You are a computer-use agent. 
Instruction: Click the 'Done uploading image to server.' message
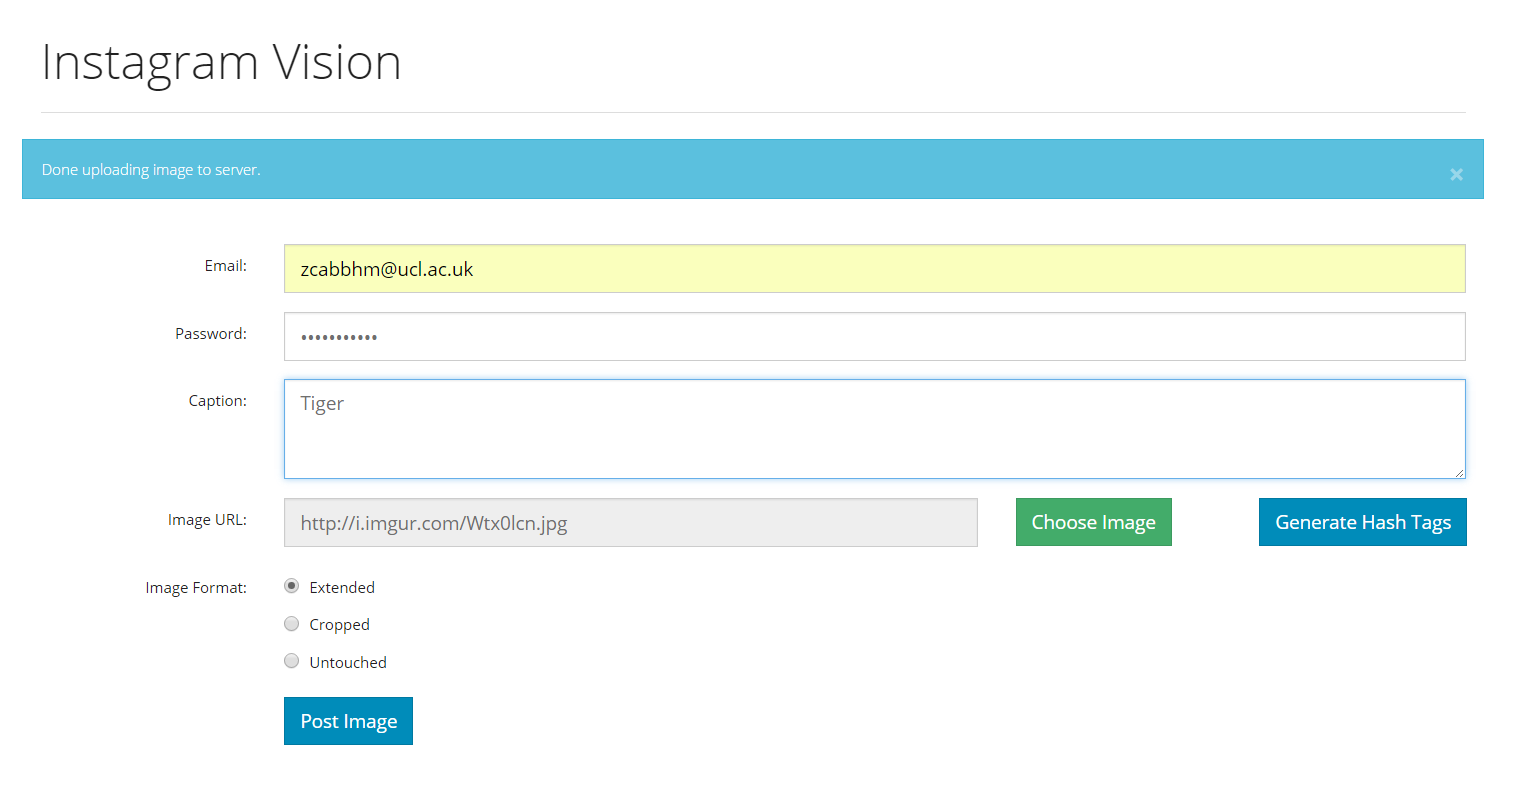151,170
